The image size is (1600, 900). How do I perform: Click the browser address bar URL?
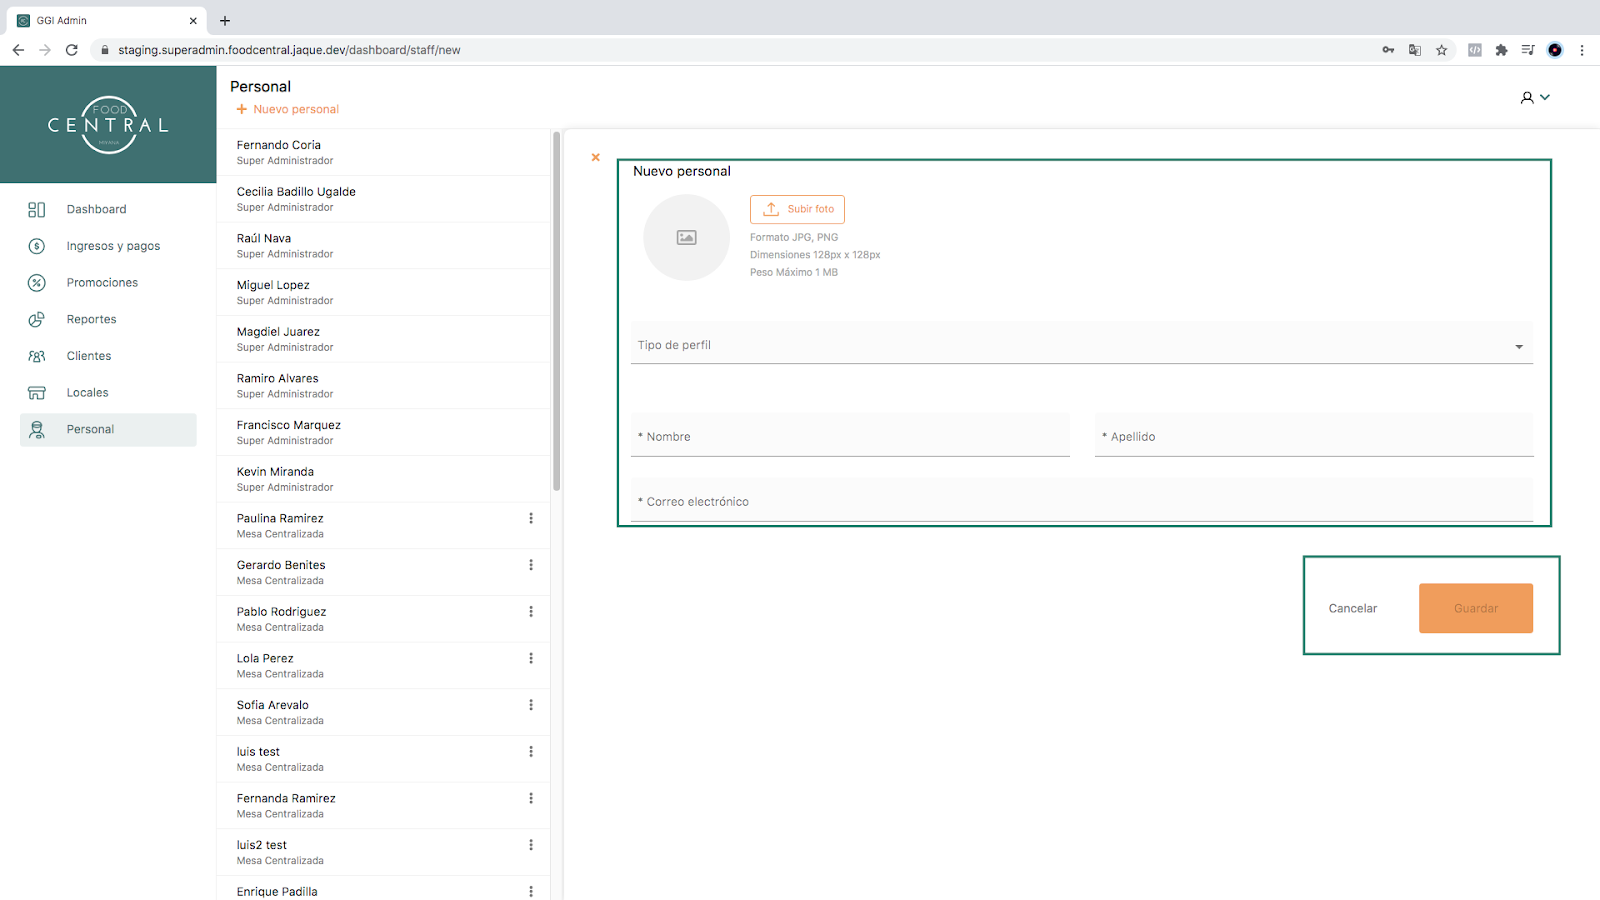pyautogui.click(x=289, y=50)
